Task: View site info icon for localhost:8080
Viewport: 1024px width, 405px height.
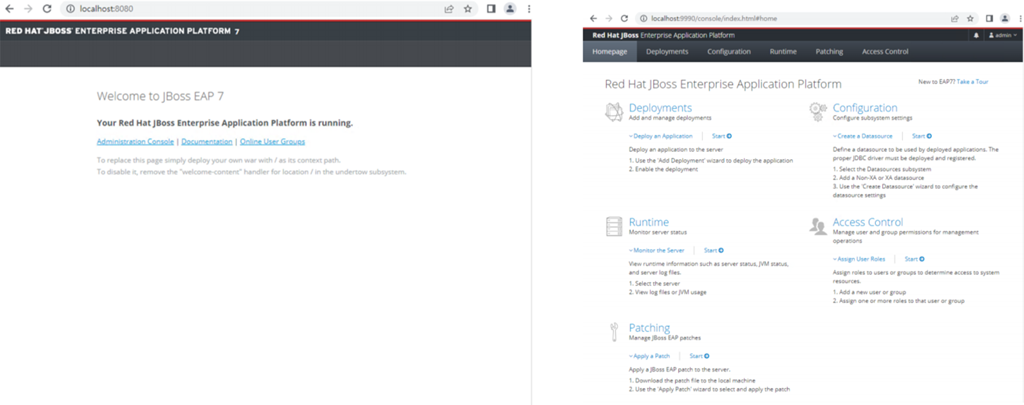Action: [x=71, y=9]
